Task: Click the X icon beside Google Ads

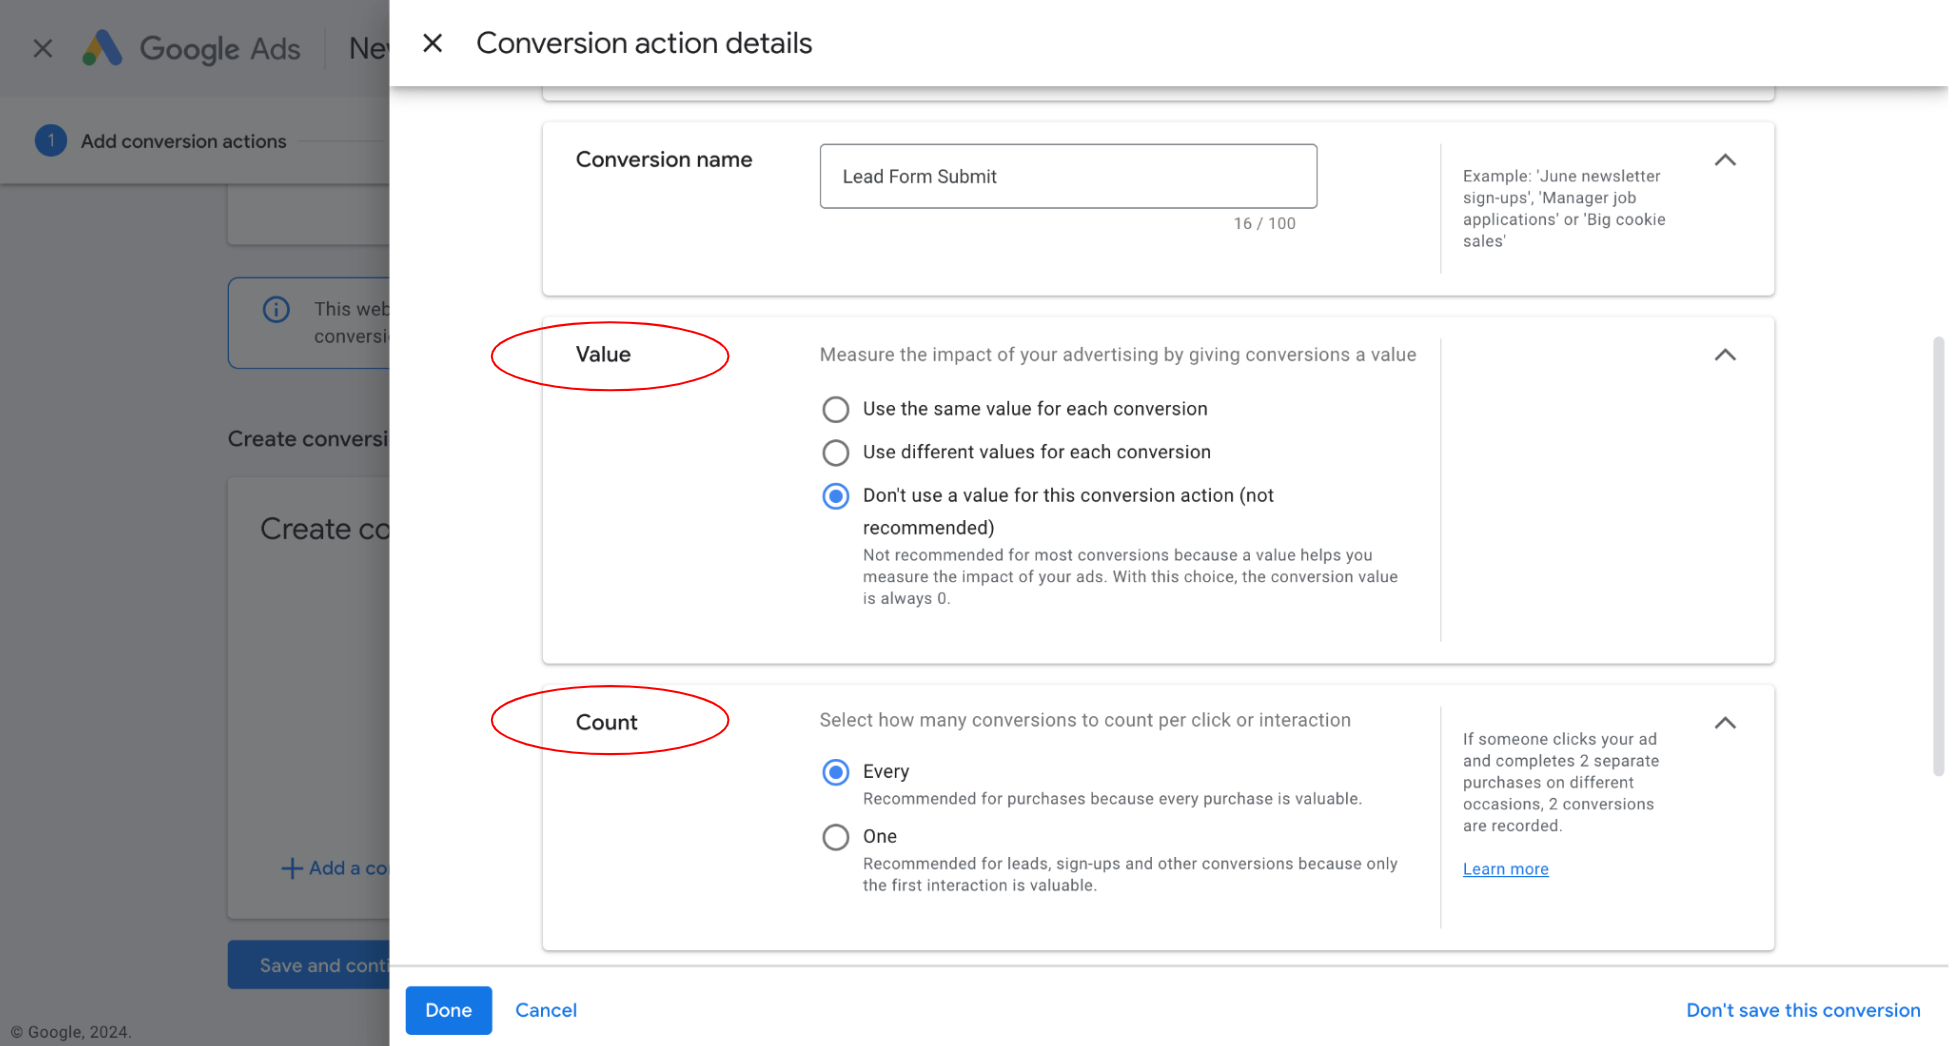Action: point(42,48)
